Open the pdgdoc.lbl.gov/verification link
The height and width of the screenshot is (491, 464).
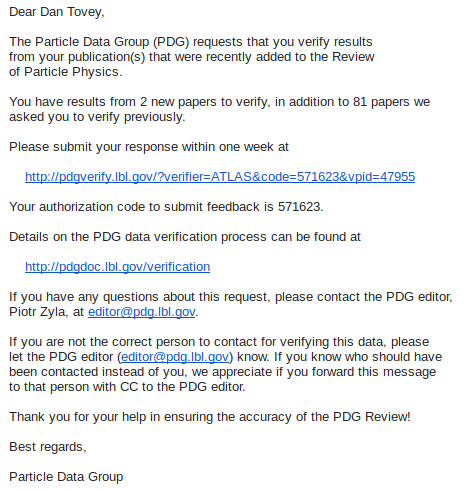pyautogui.click(x=118, y=267)
